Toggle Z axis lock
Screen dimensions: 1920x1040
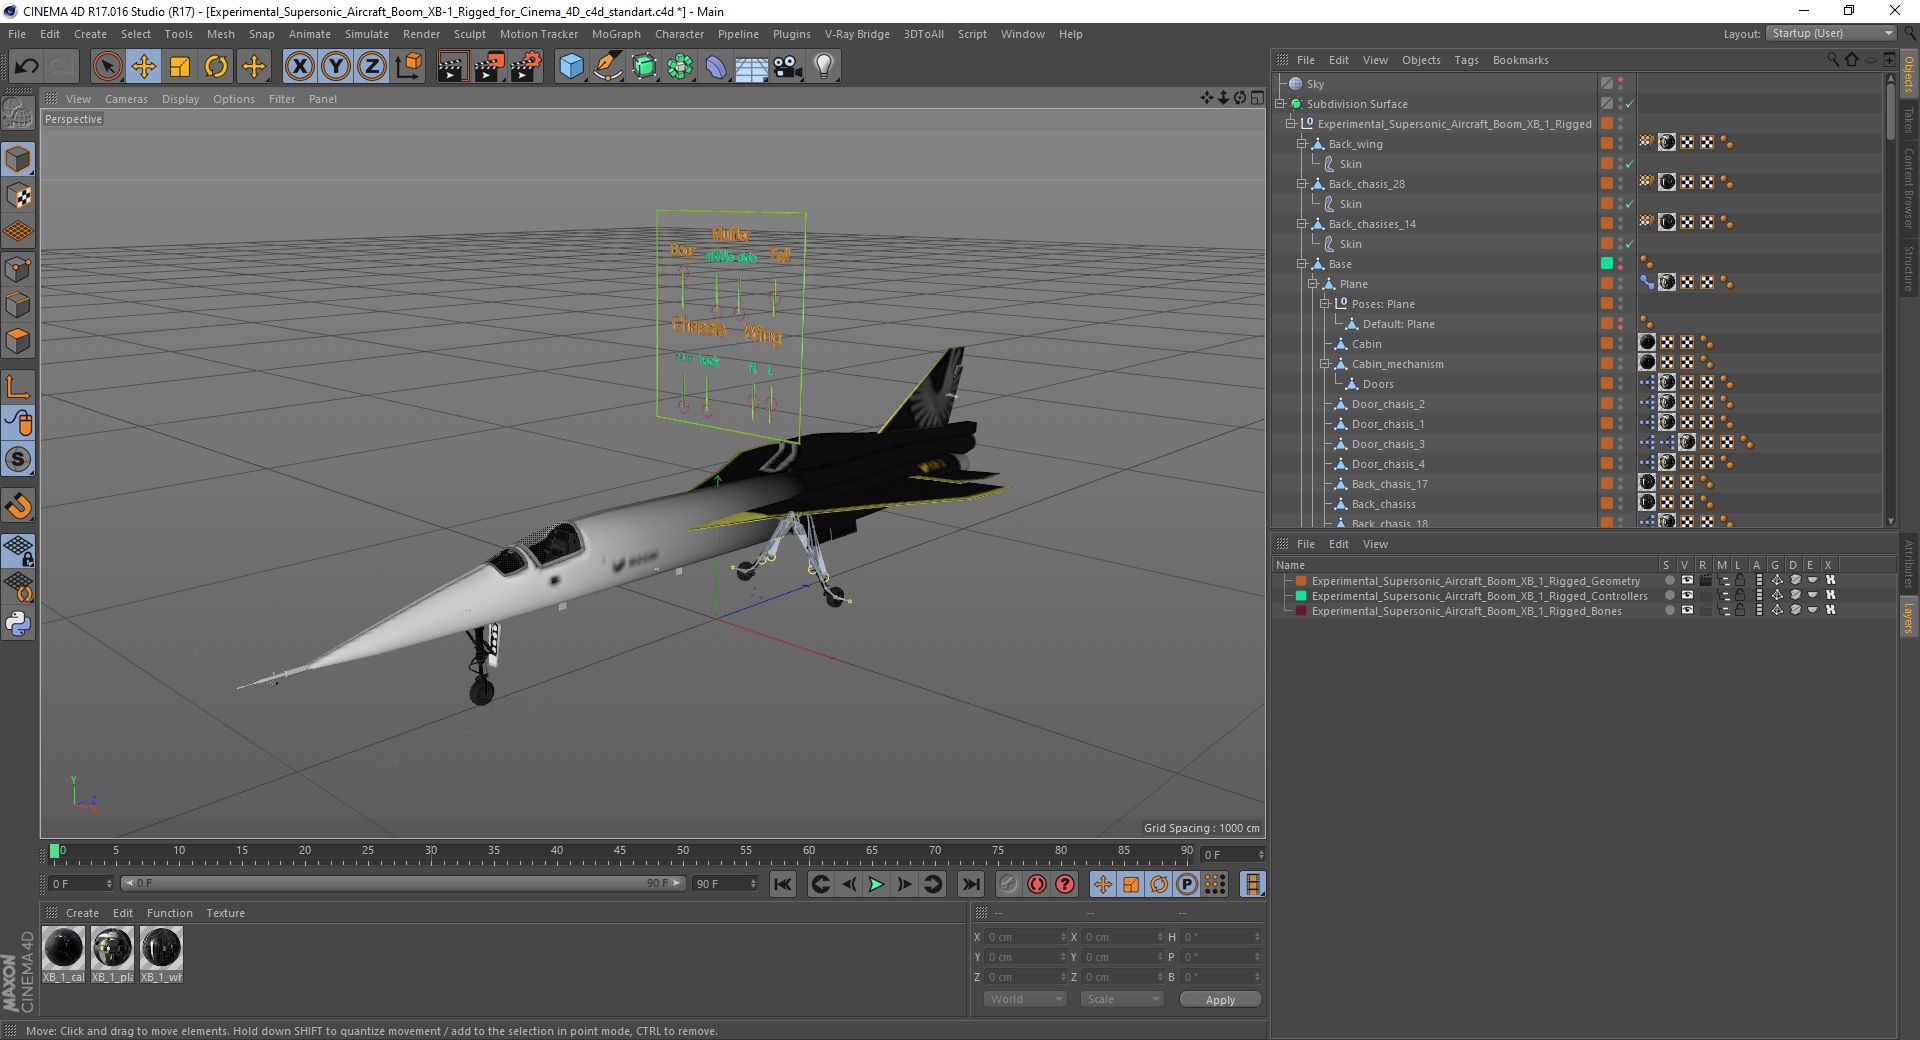[372, 67]
